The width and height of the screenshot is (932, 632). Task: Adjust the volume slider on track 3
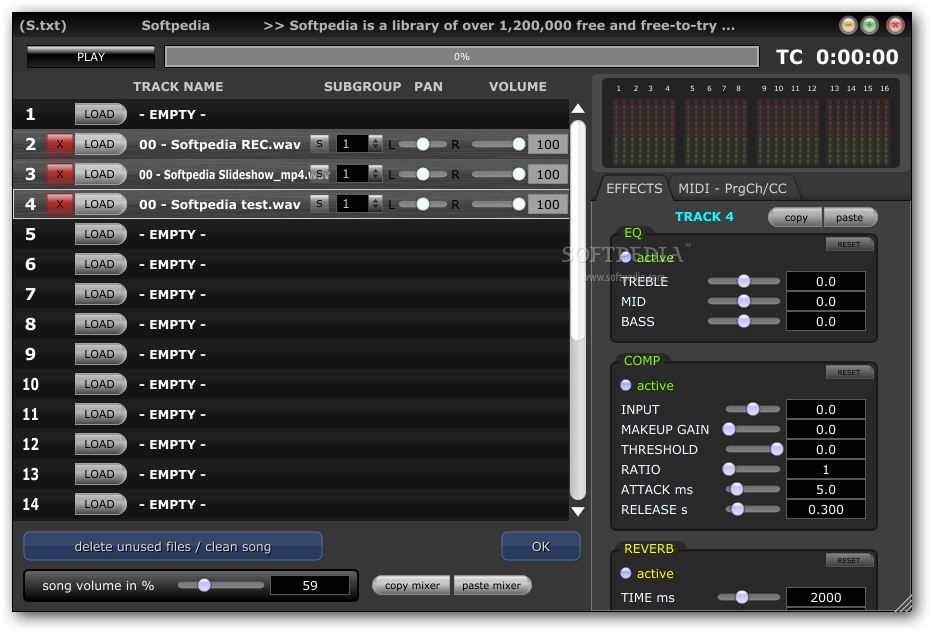coord(499,174)
